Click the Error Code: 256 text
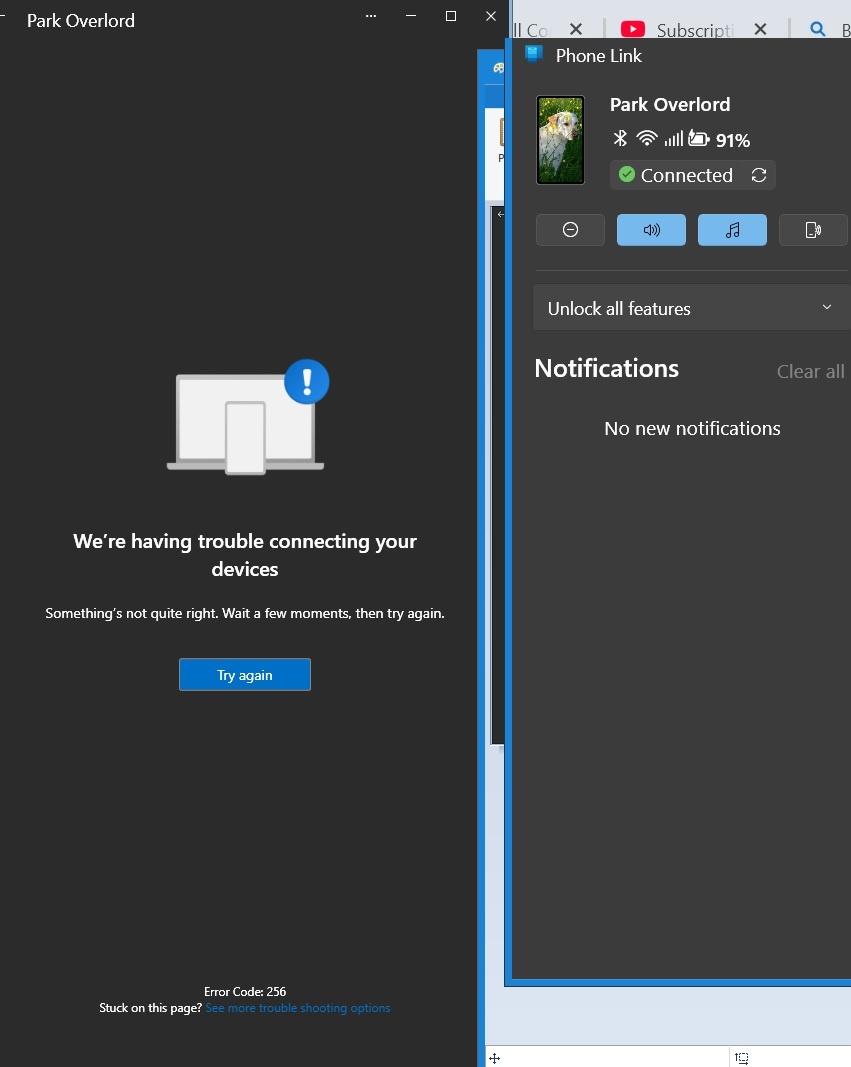The image size is (851, 1067). 245,991
